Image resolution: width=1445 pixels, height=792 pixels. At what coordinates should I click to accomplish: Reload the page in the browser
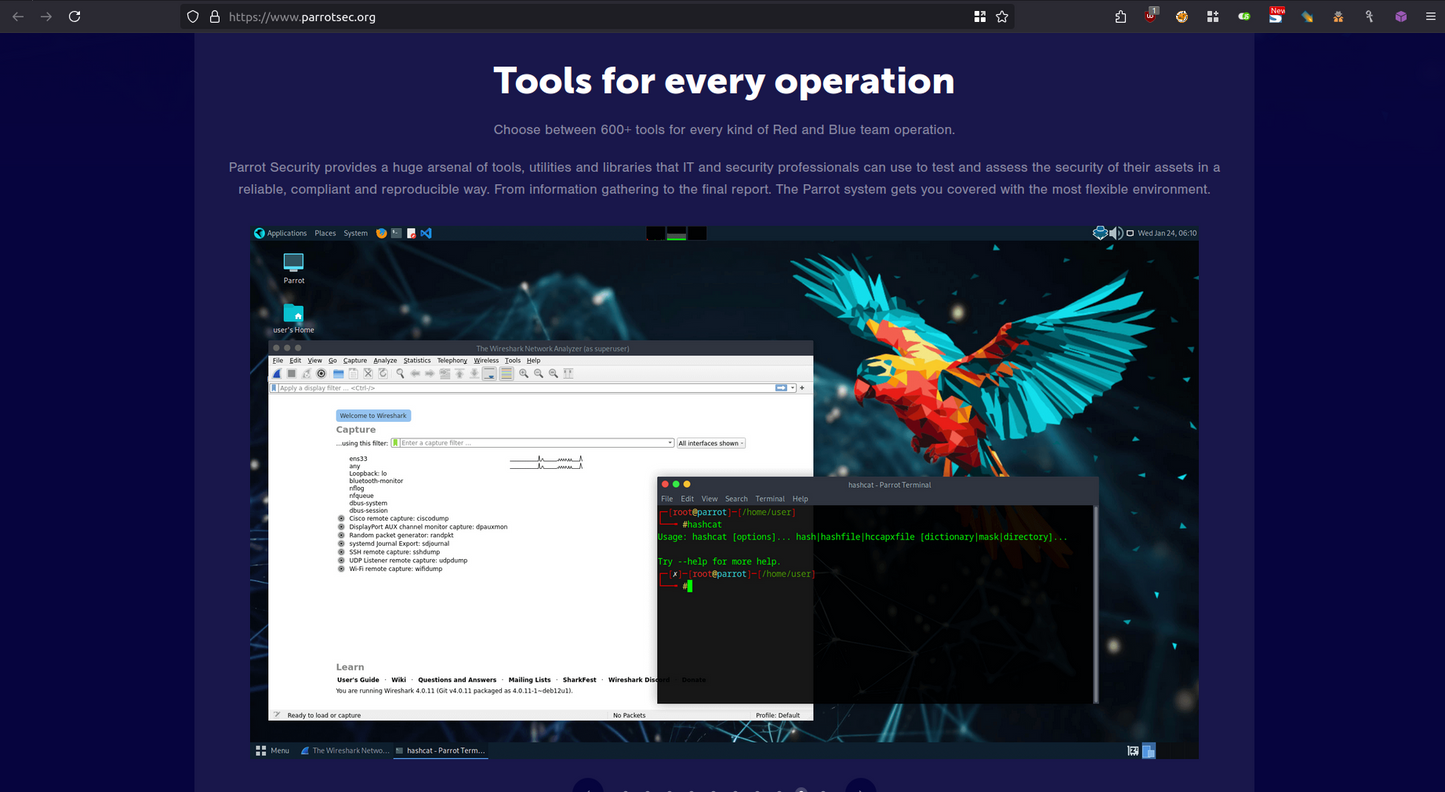[x=74, y=16]
